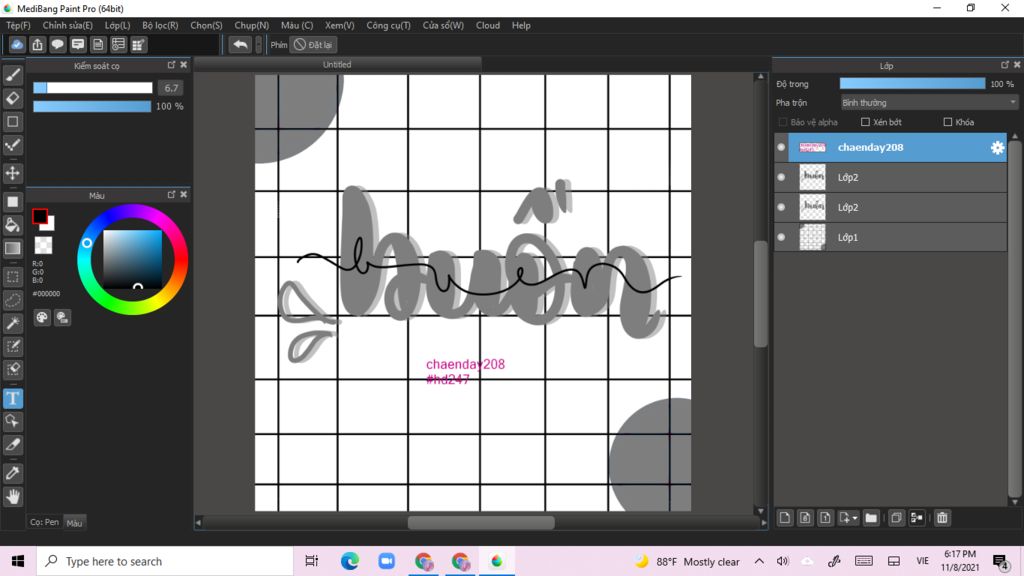Select the Eraser tool
1024x576 pixels.
point(12,98)
